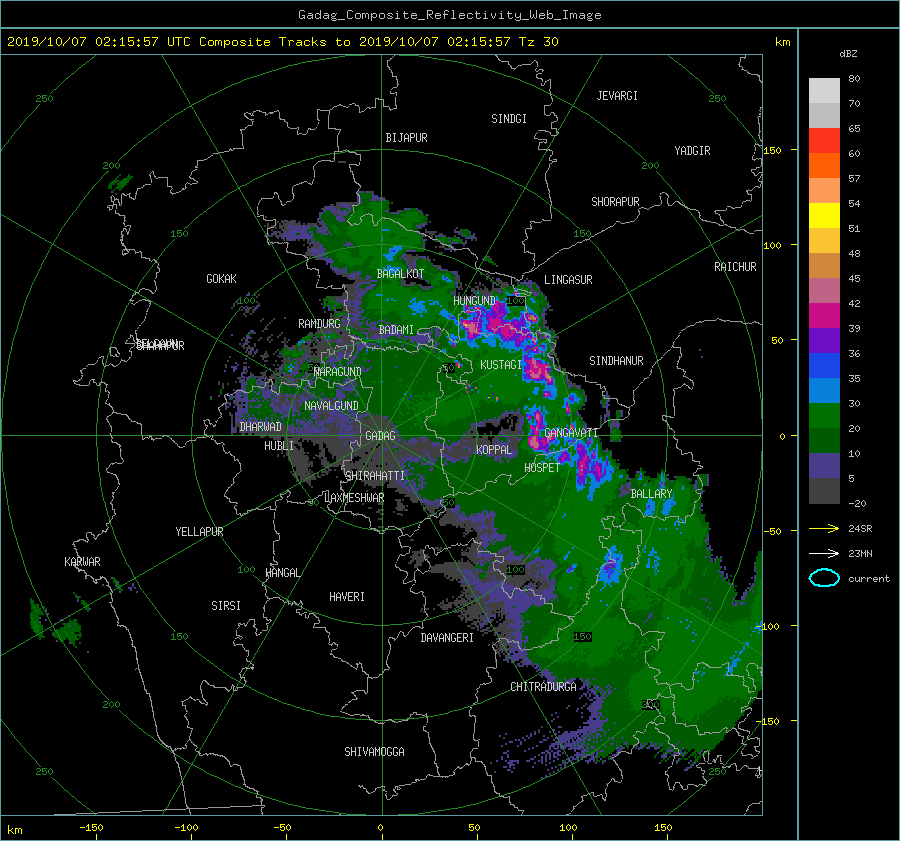Click the BAGALKOT city label

400,274
